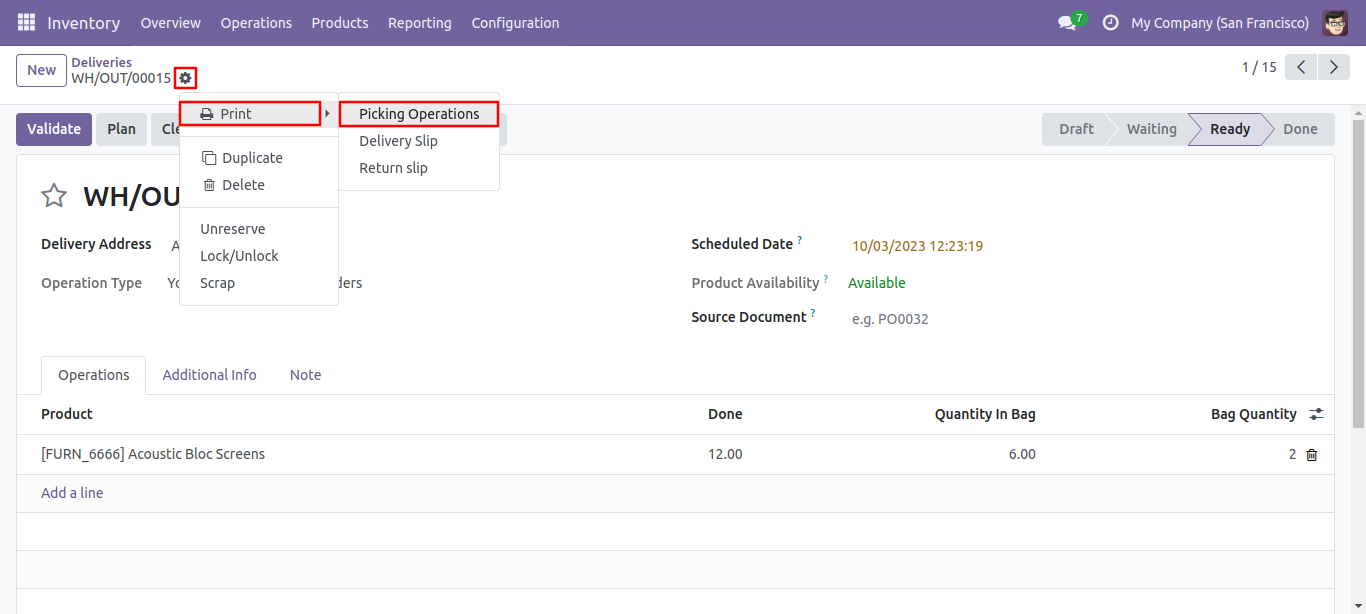
Task: Click the 1 / 15 record pager counter
Action: click(1259, 67)
